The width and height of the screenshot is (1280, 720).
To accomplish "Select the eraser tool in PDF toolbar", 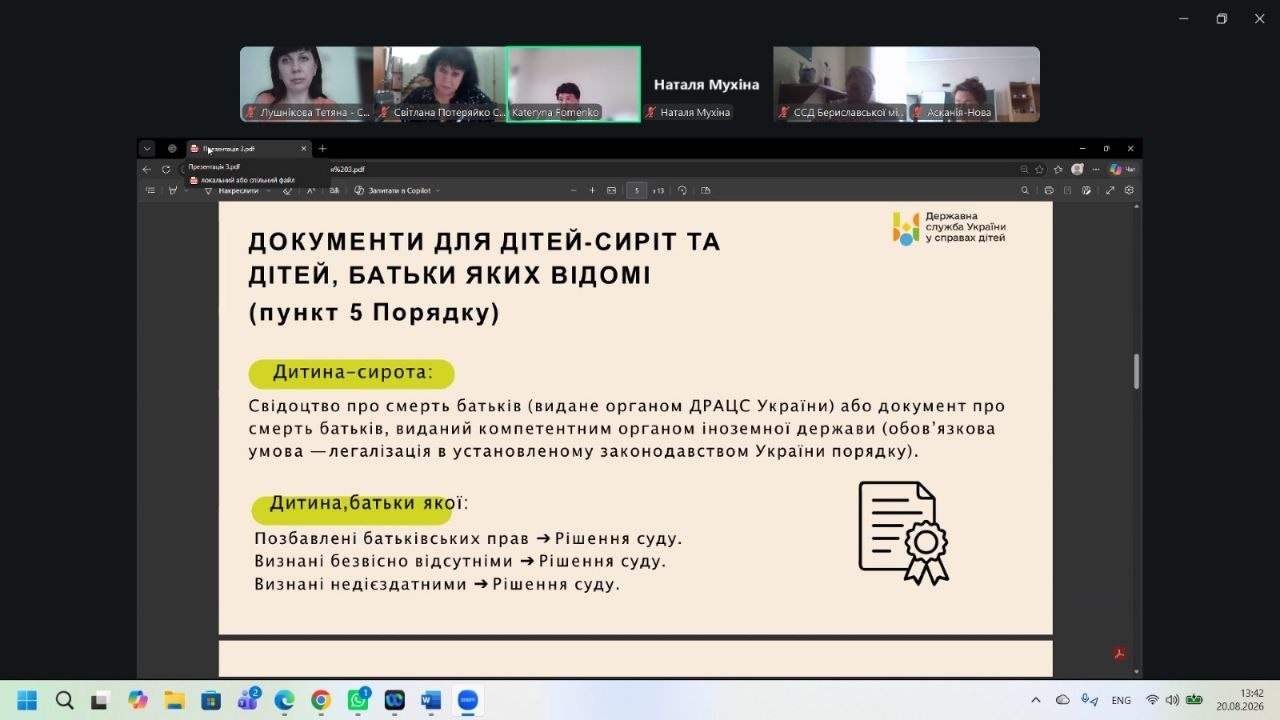I will 288,190.
